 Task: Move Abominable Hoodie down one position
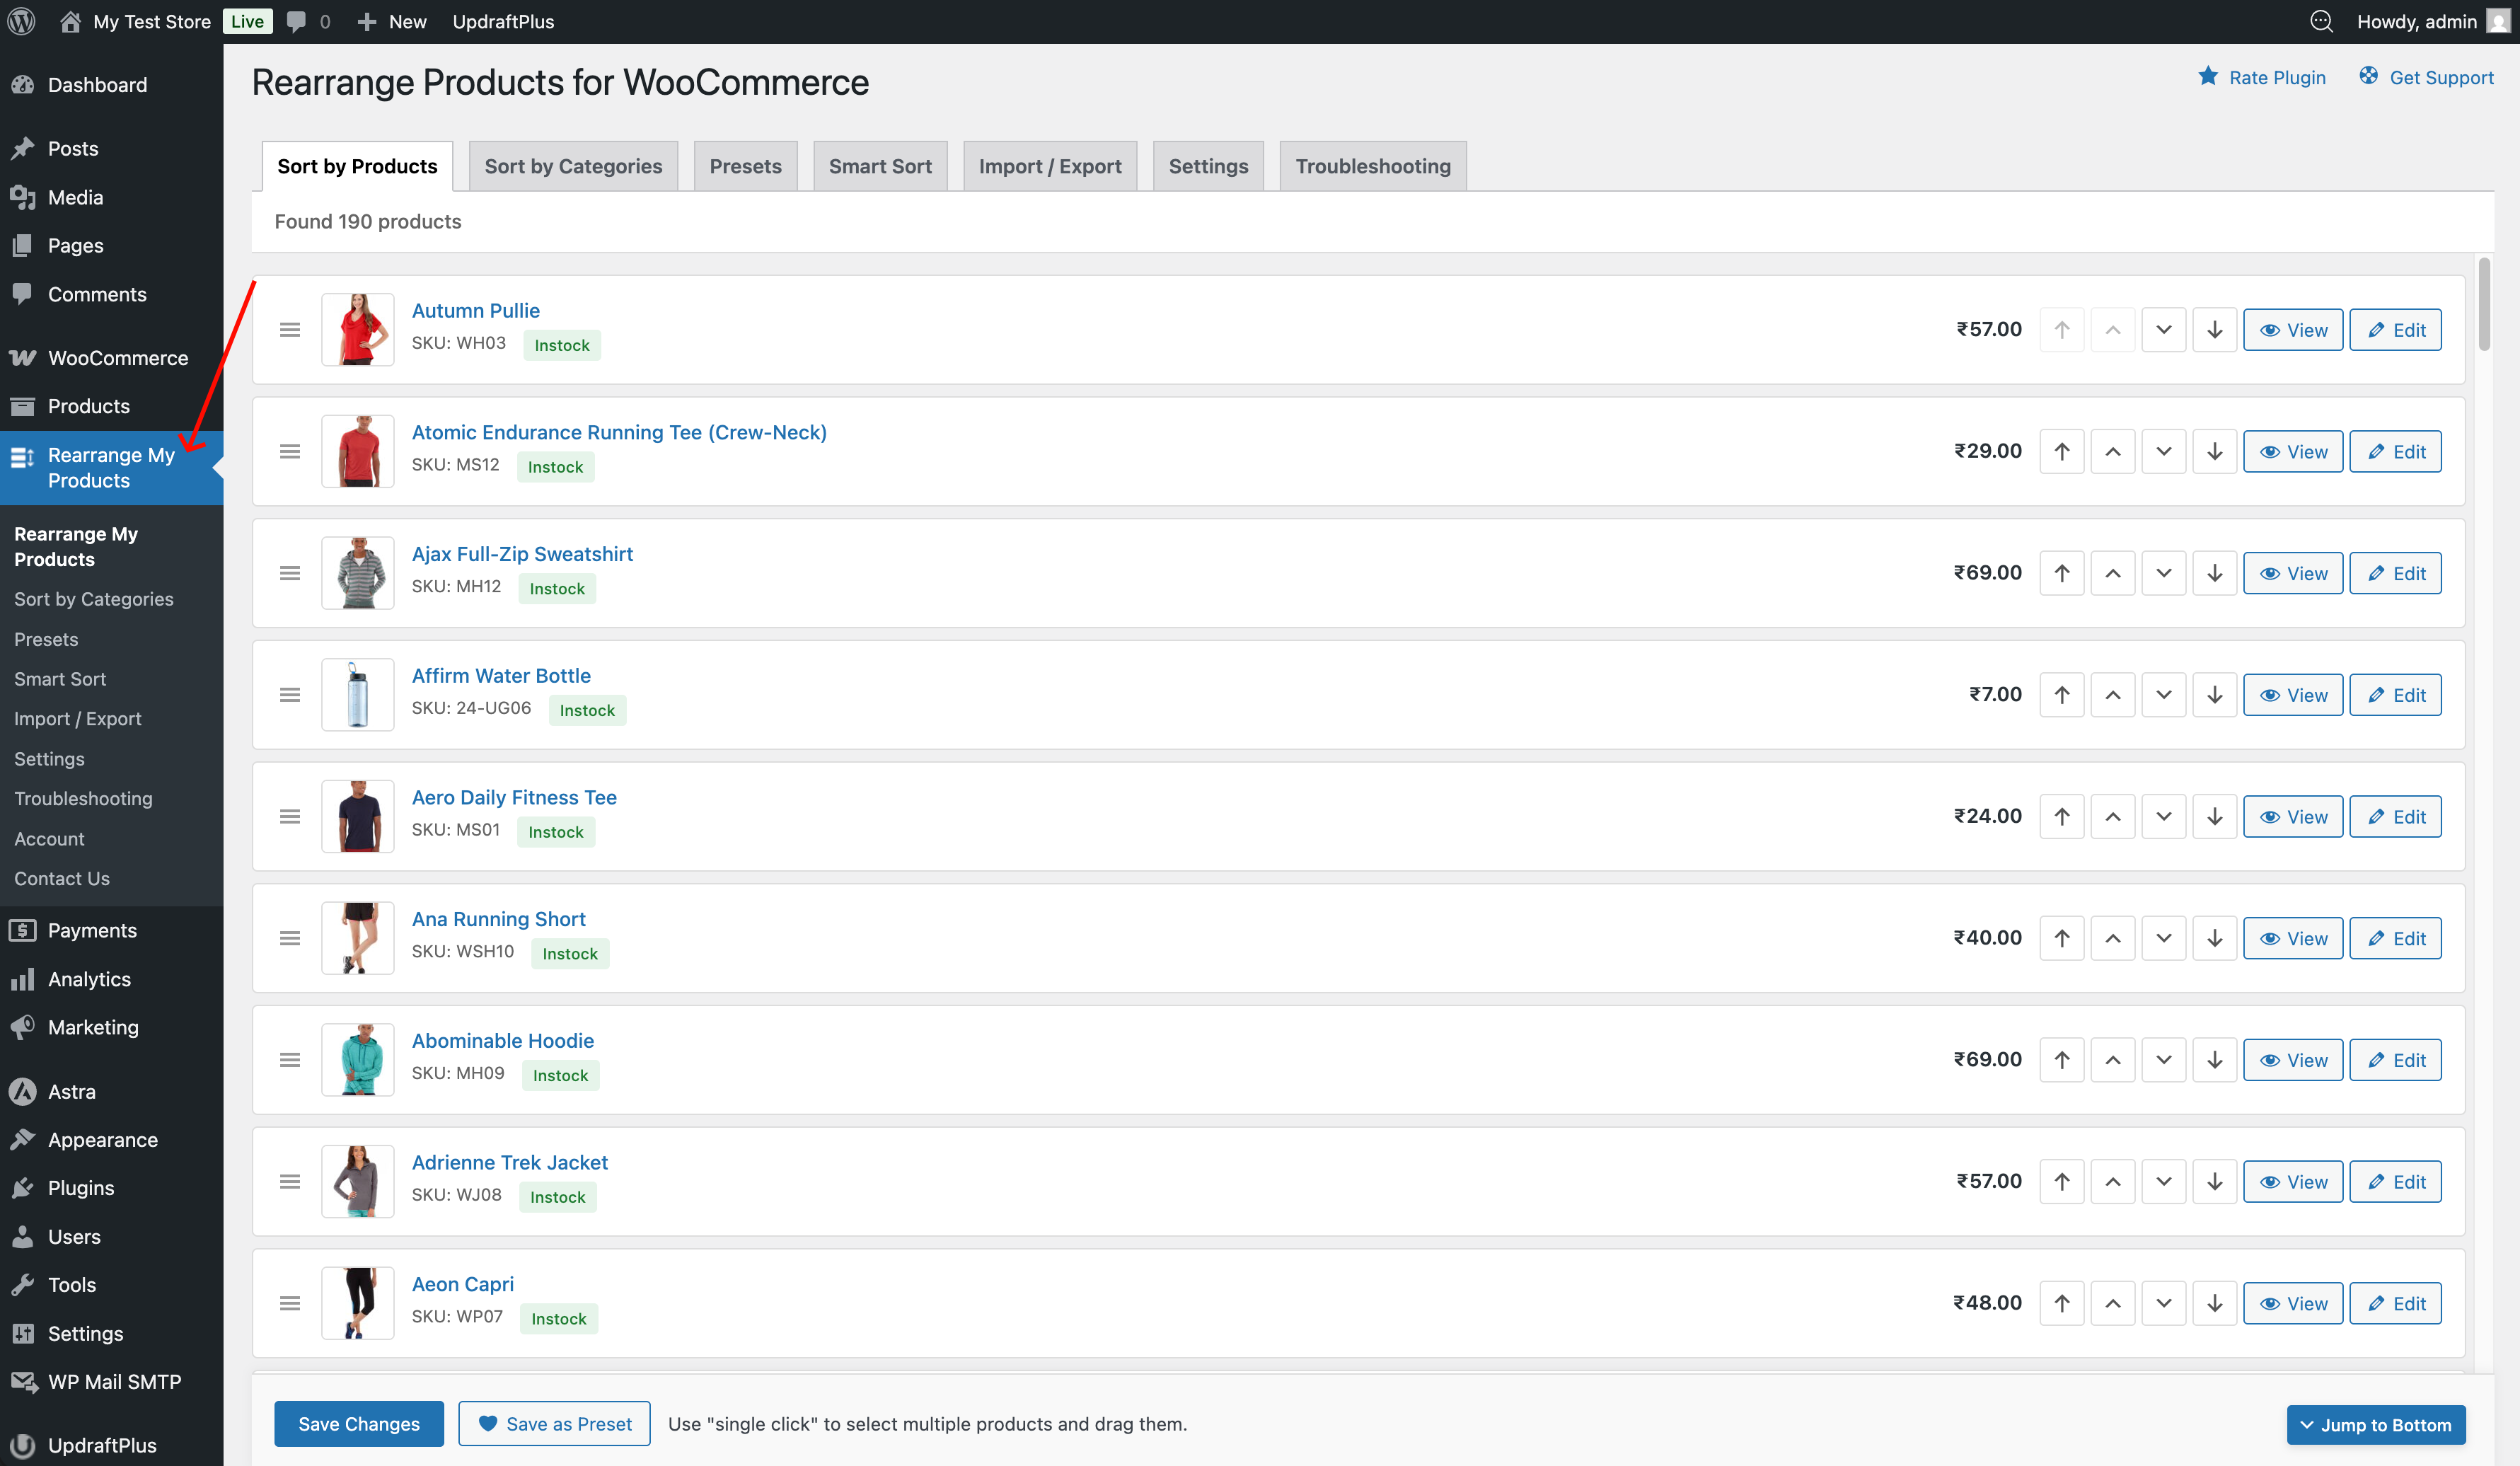[x=2163, y=1060]
